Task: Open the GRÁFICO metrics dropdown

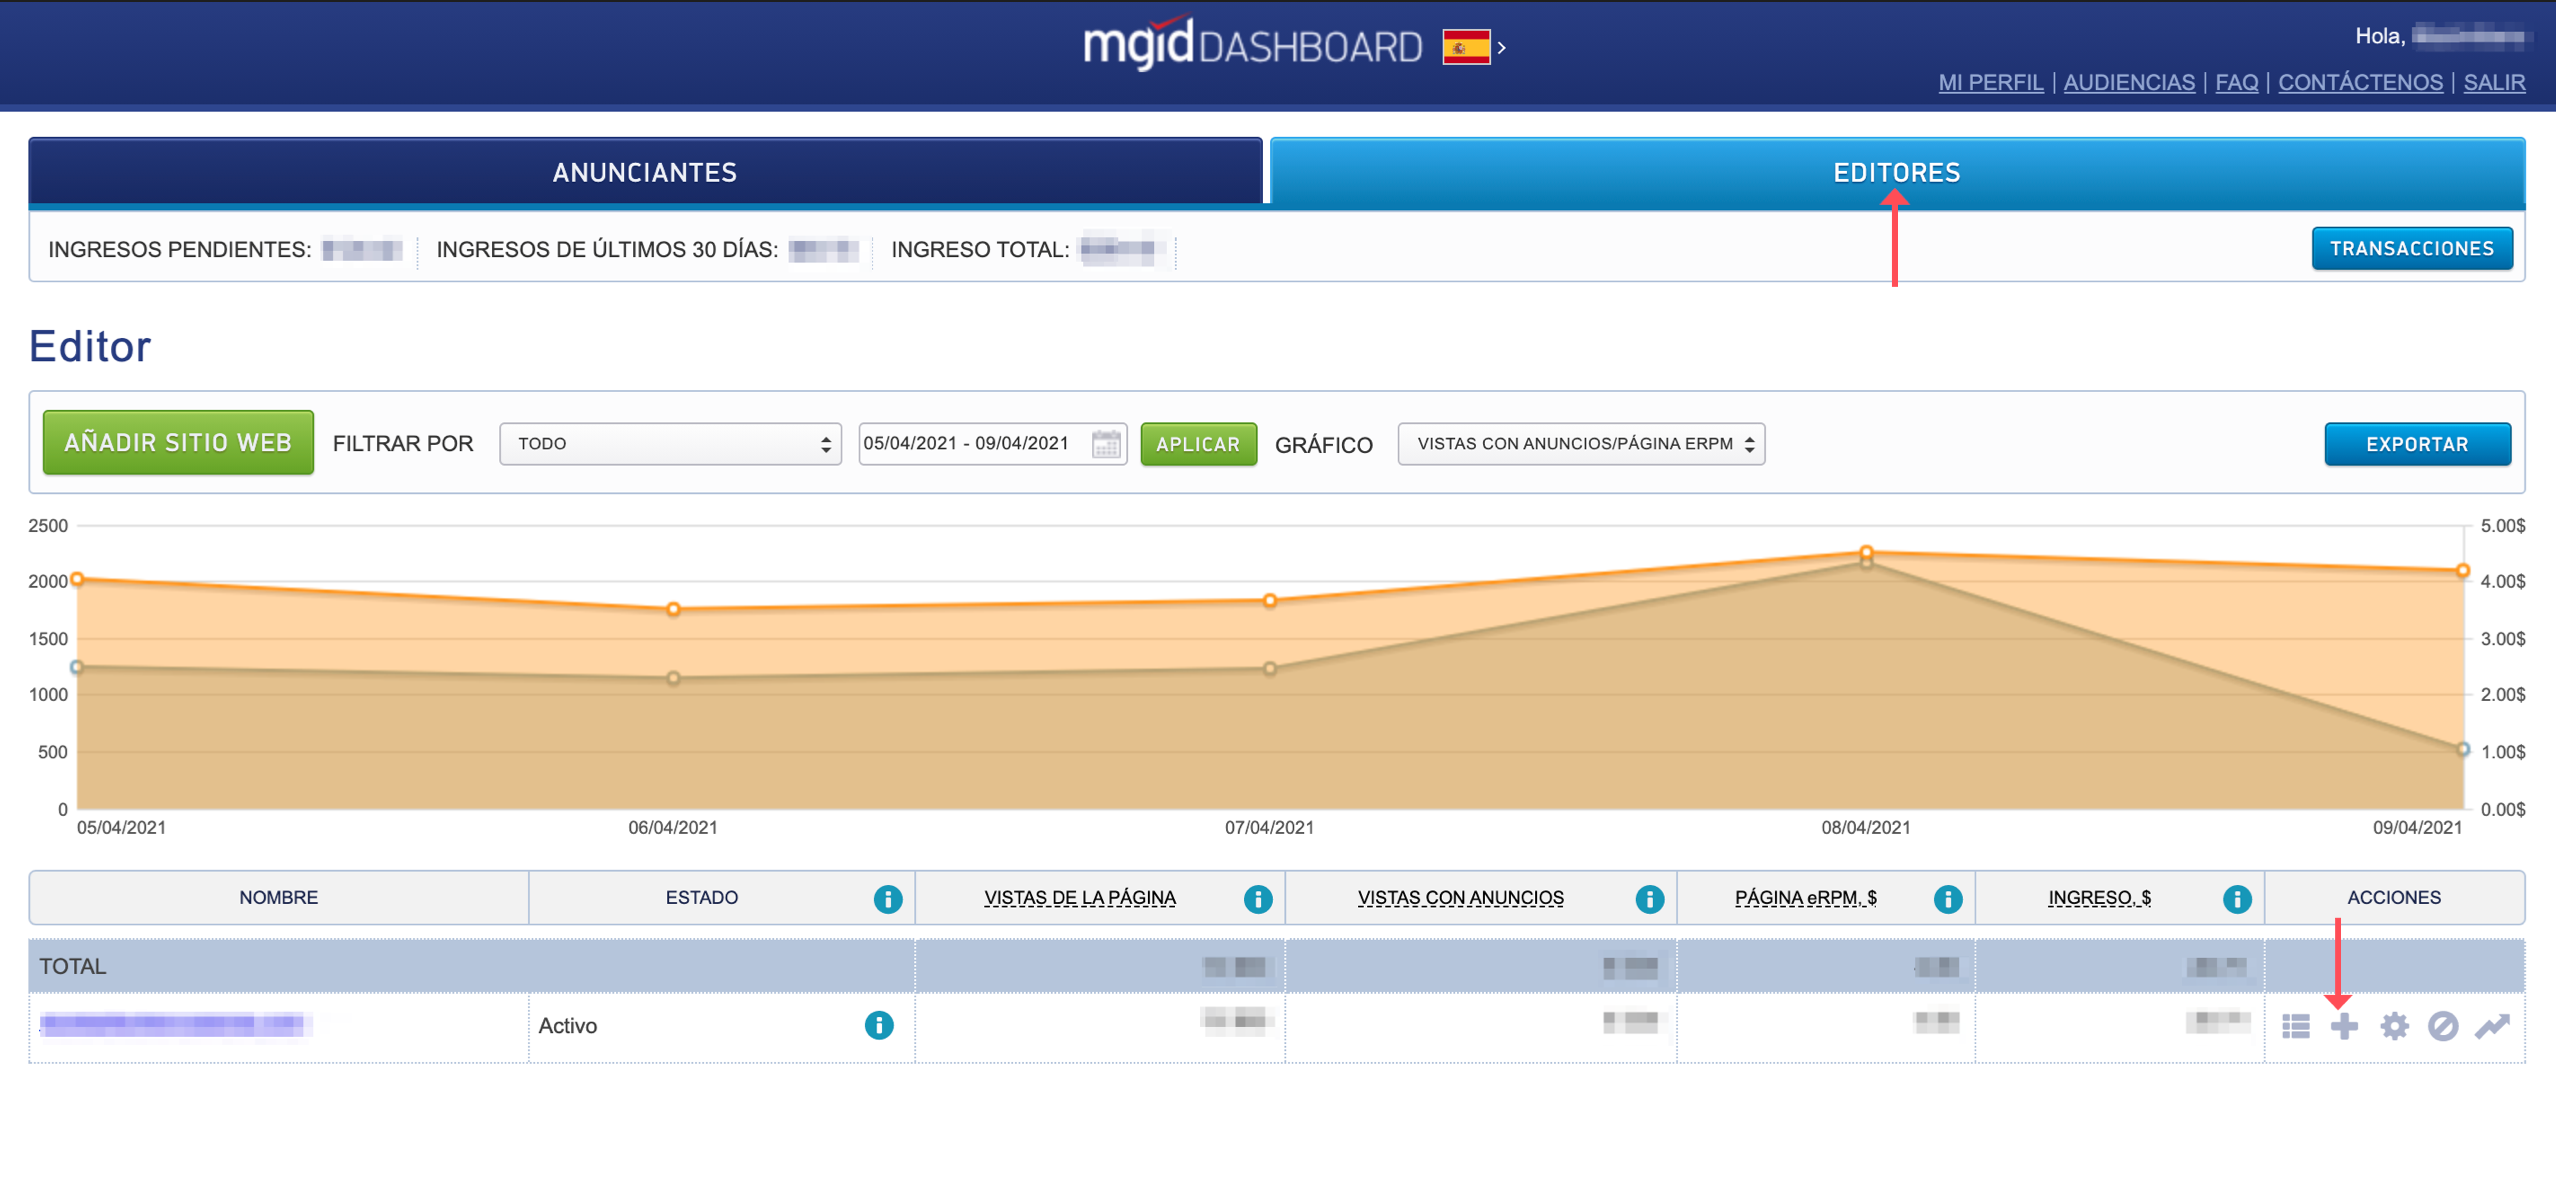Action: (1580, 444)
